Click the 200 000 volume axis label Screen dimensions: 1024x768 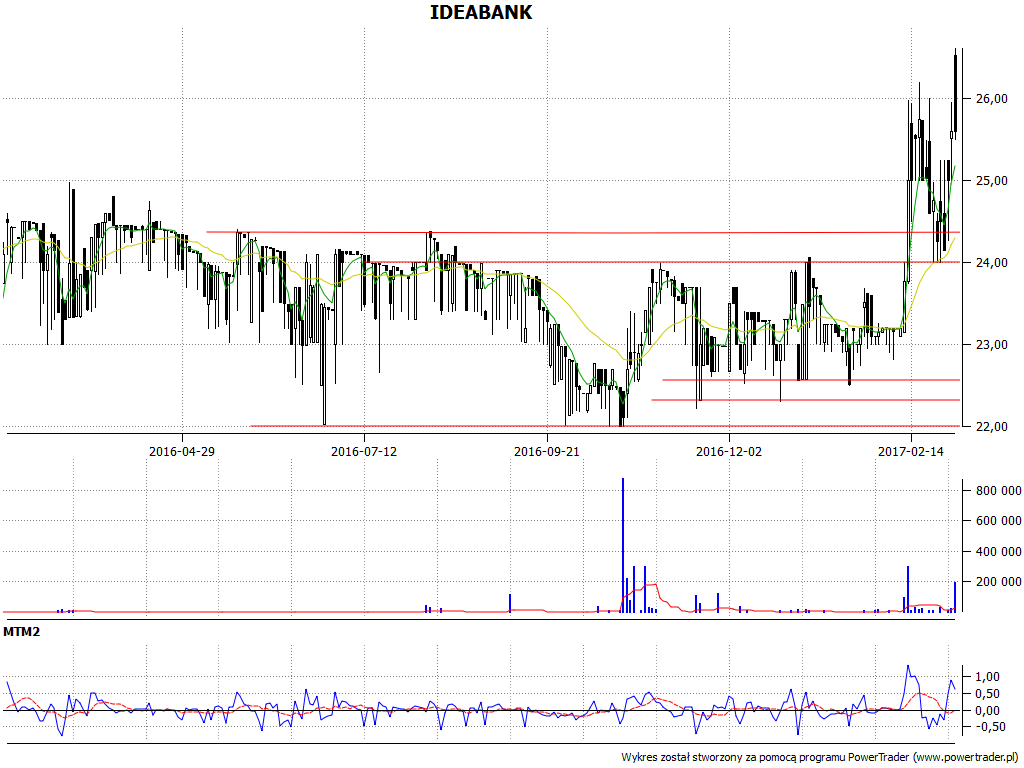point(999,581)
